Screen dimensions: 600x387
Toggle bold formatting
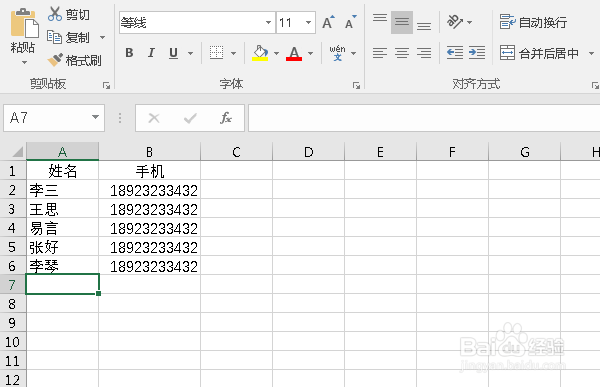point(129,53)
